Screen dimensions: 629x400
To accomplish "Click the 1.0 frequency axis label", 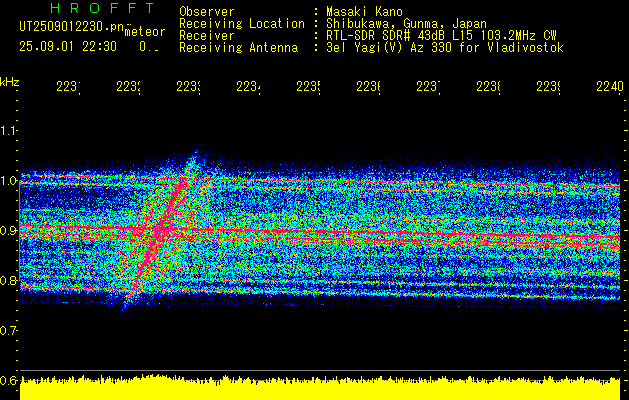I will pyautogui.click(x=8, y=181).
